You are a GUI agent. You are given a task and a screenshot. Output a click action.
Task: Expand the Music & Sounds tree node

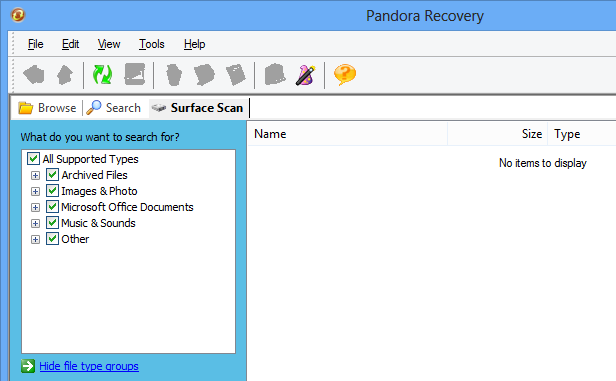coord(35,223)
